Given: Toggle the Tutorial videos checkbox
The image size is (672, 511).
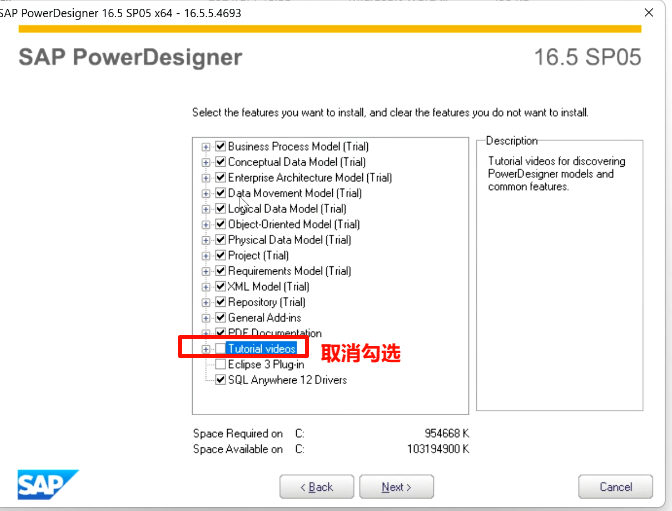Looking at the screenshot, I should (220, 349).
